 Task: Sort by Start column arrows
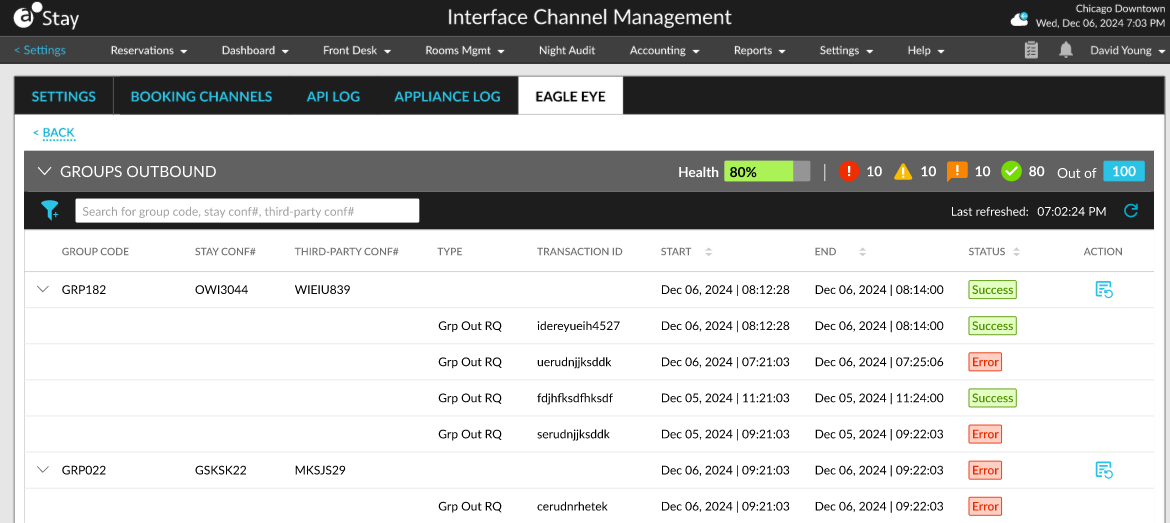708,252
